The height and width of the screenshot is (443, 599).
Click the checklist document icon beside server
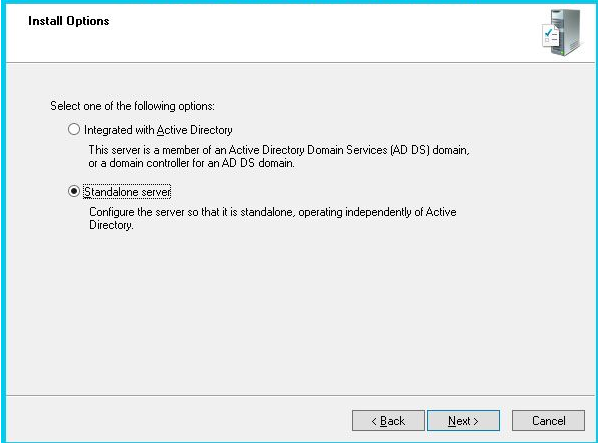tap(550, 36)
